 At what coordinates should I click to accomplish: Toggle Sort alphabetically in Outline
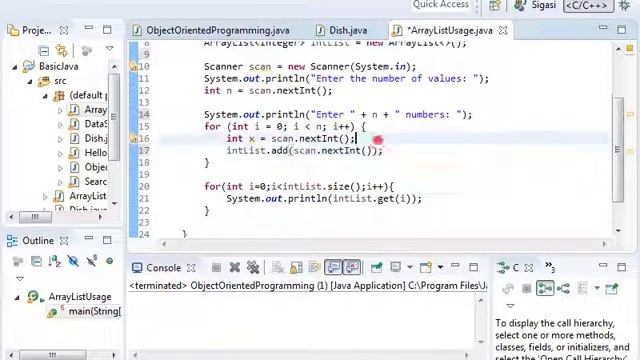(55, 261)
